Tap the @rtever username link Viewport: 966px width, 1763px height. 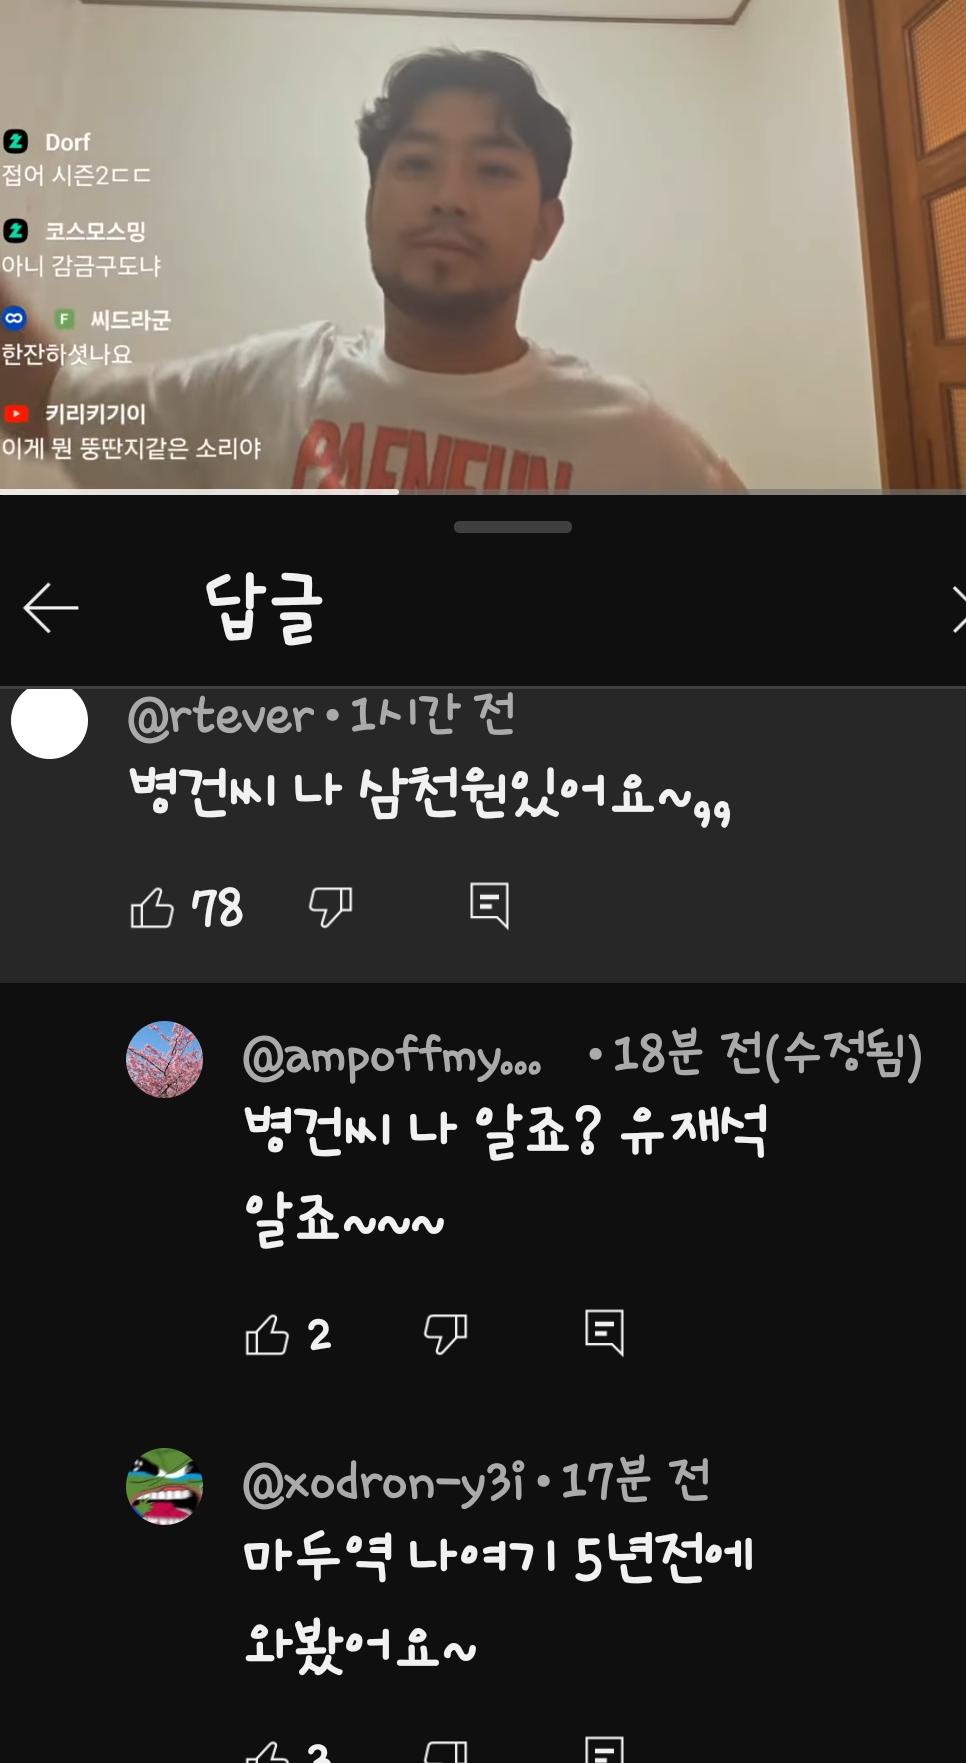(x=221, y=716)
